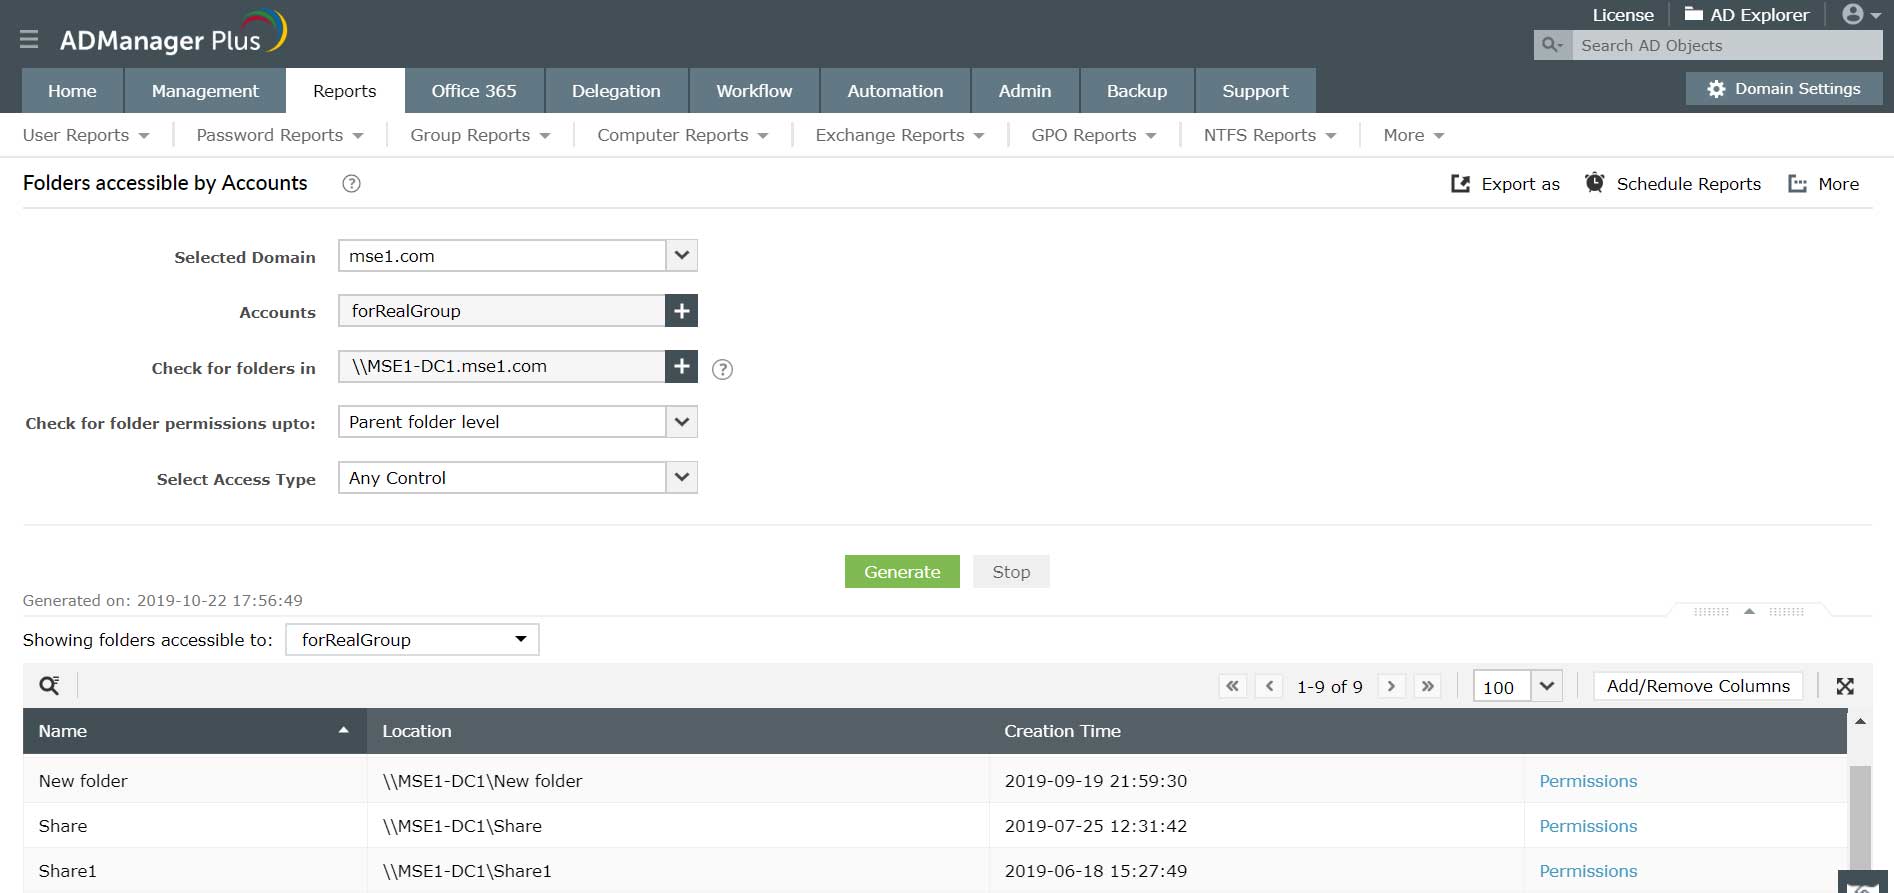Click the ADManager Plus logo

[x=173, y=34]
